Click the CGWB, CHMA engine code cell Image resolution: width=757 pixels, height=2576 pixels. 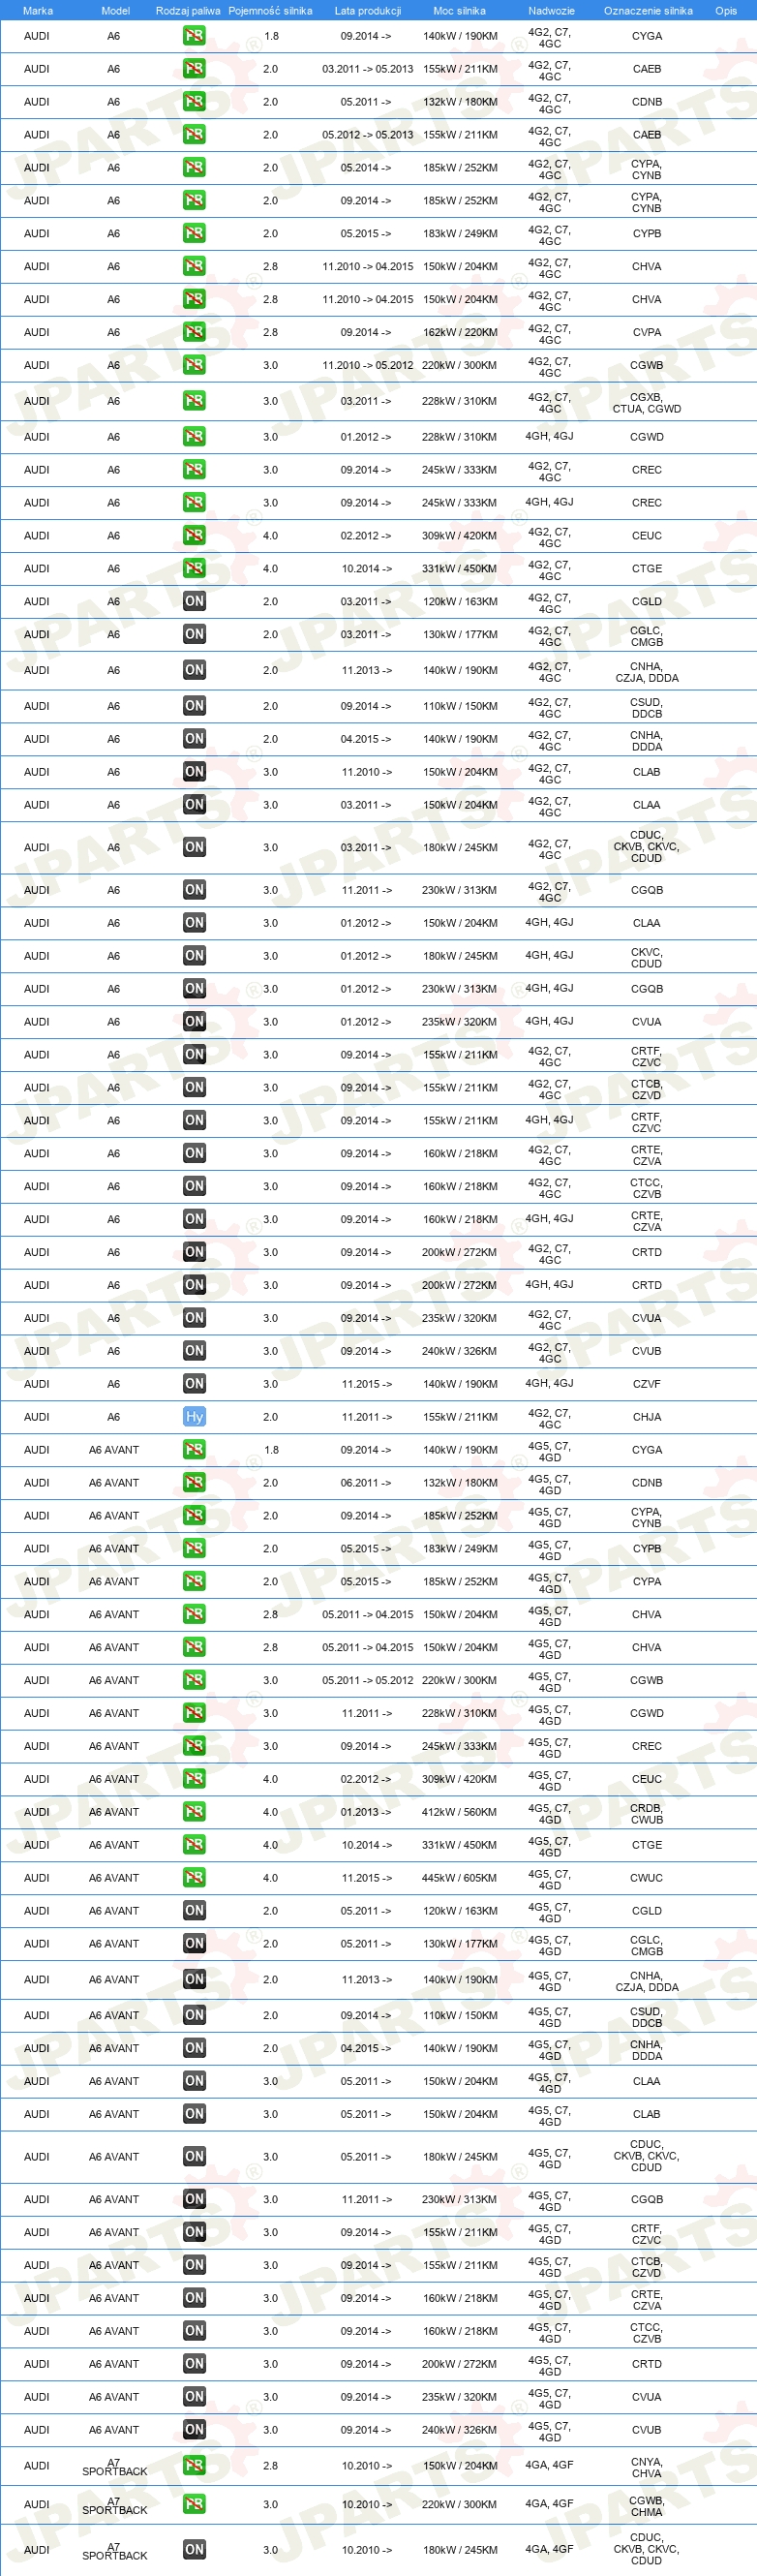pyautogui.click(x=647, y=2506)
